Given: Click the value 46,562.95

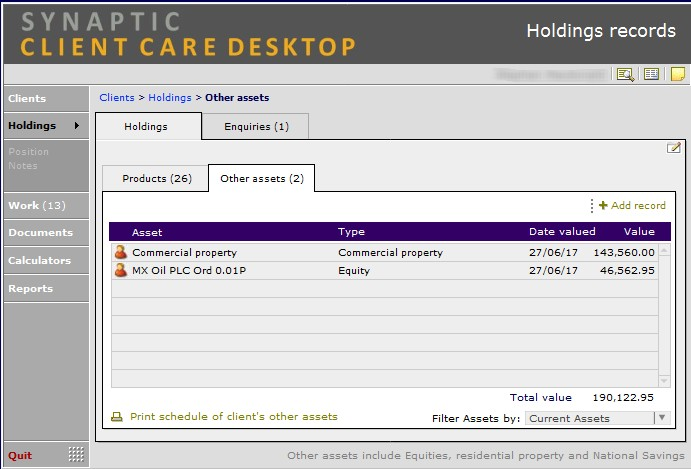Looking at the screenshot, I should click(627, 271).
